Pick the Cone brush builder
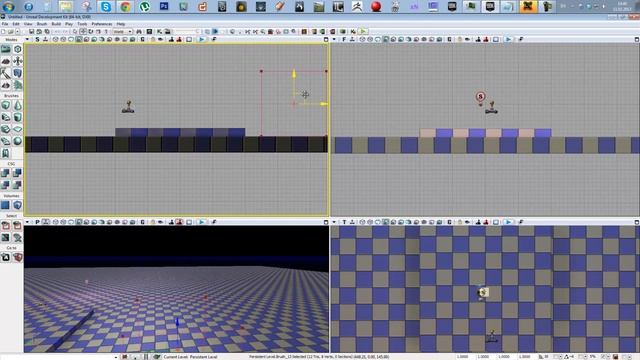The image size is (640, 360). (18, 105)
